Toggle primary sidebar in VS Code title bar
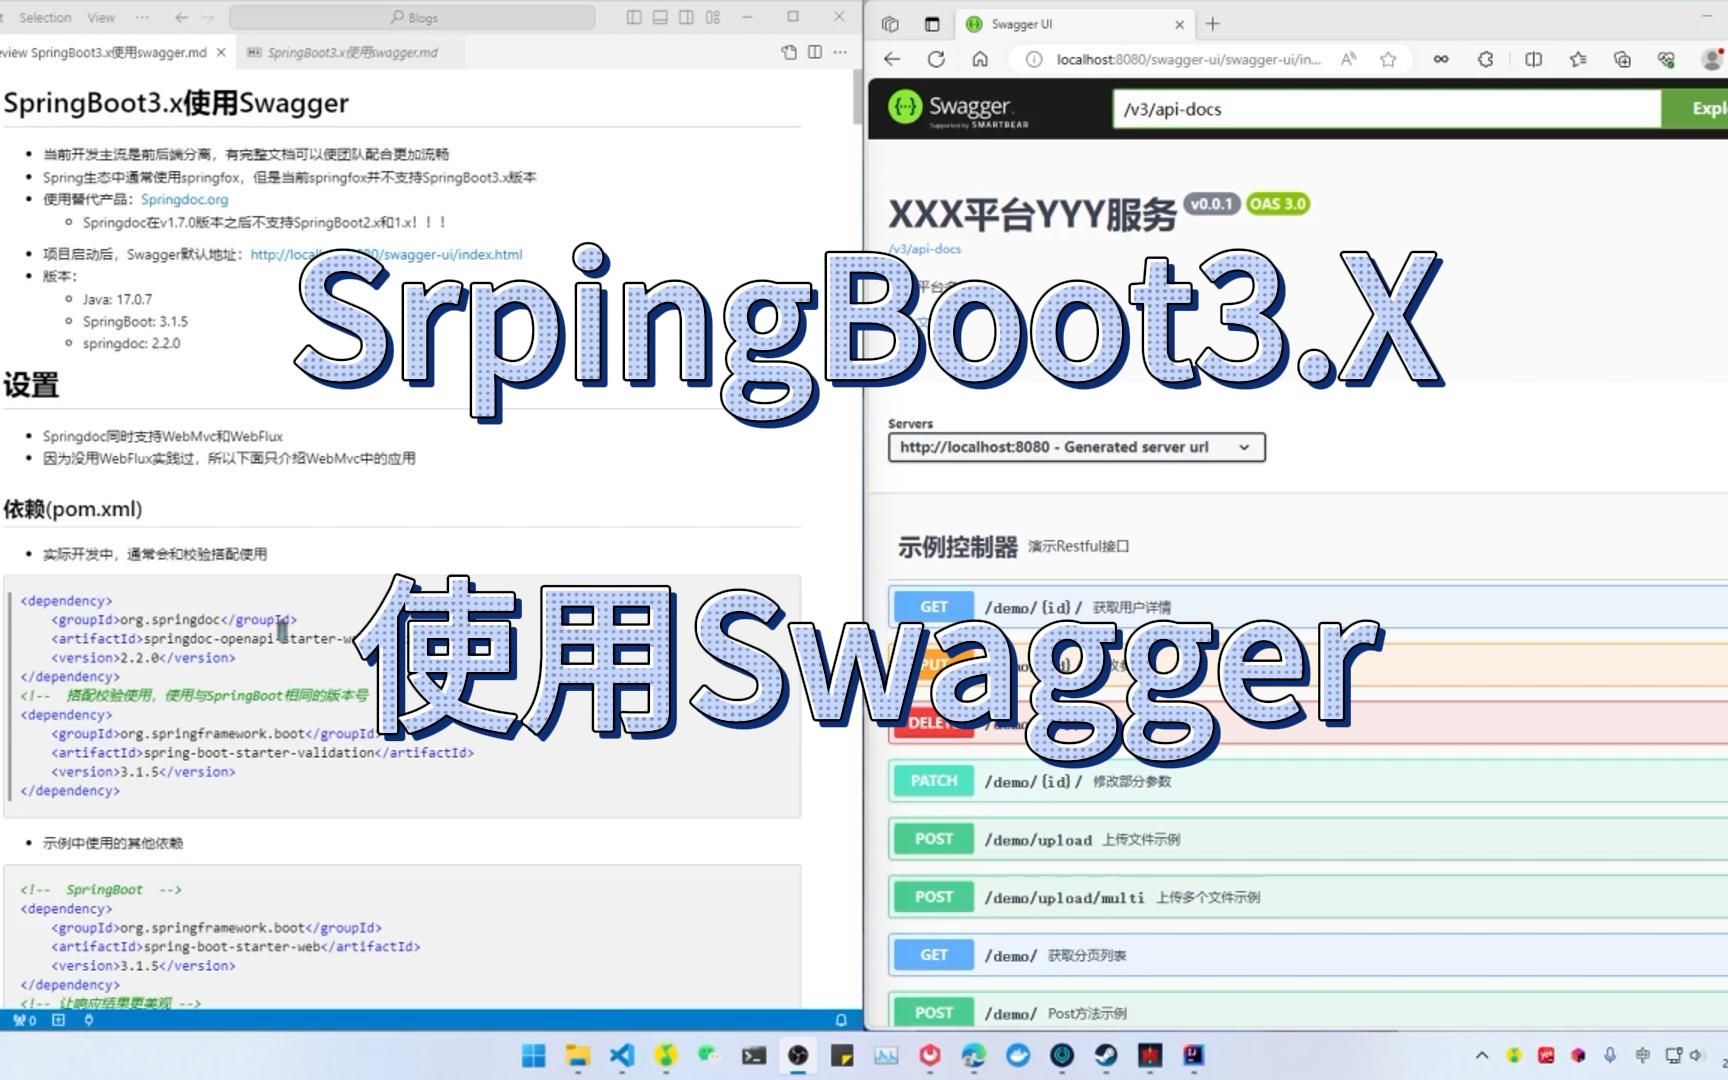Viewport: 1728px width, 1080px height. click(x=634, y=17)
